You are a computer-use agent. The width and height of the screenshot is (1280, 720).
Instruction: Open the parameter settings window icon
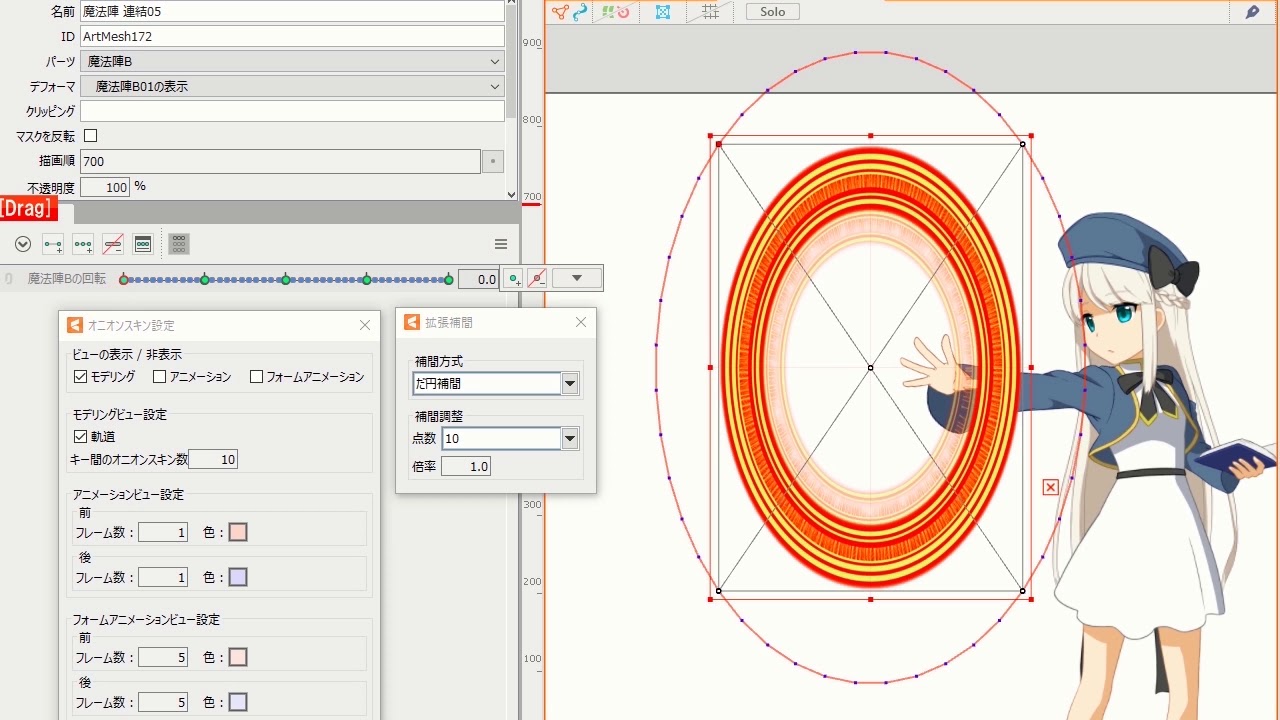[143, 244]
